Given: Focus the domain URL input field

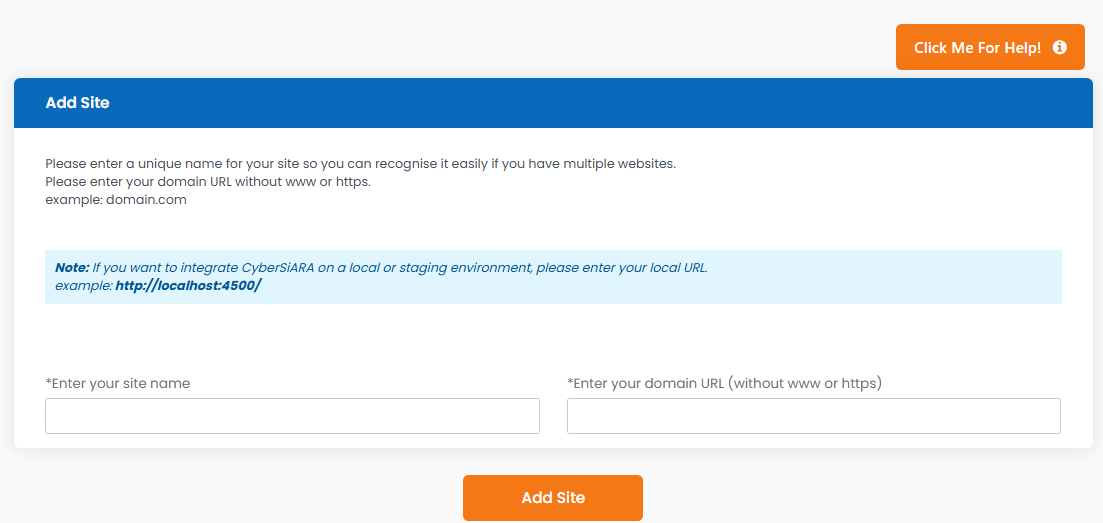Looking at the screenshot, I should [x=814, y=416].
